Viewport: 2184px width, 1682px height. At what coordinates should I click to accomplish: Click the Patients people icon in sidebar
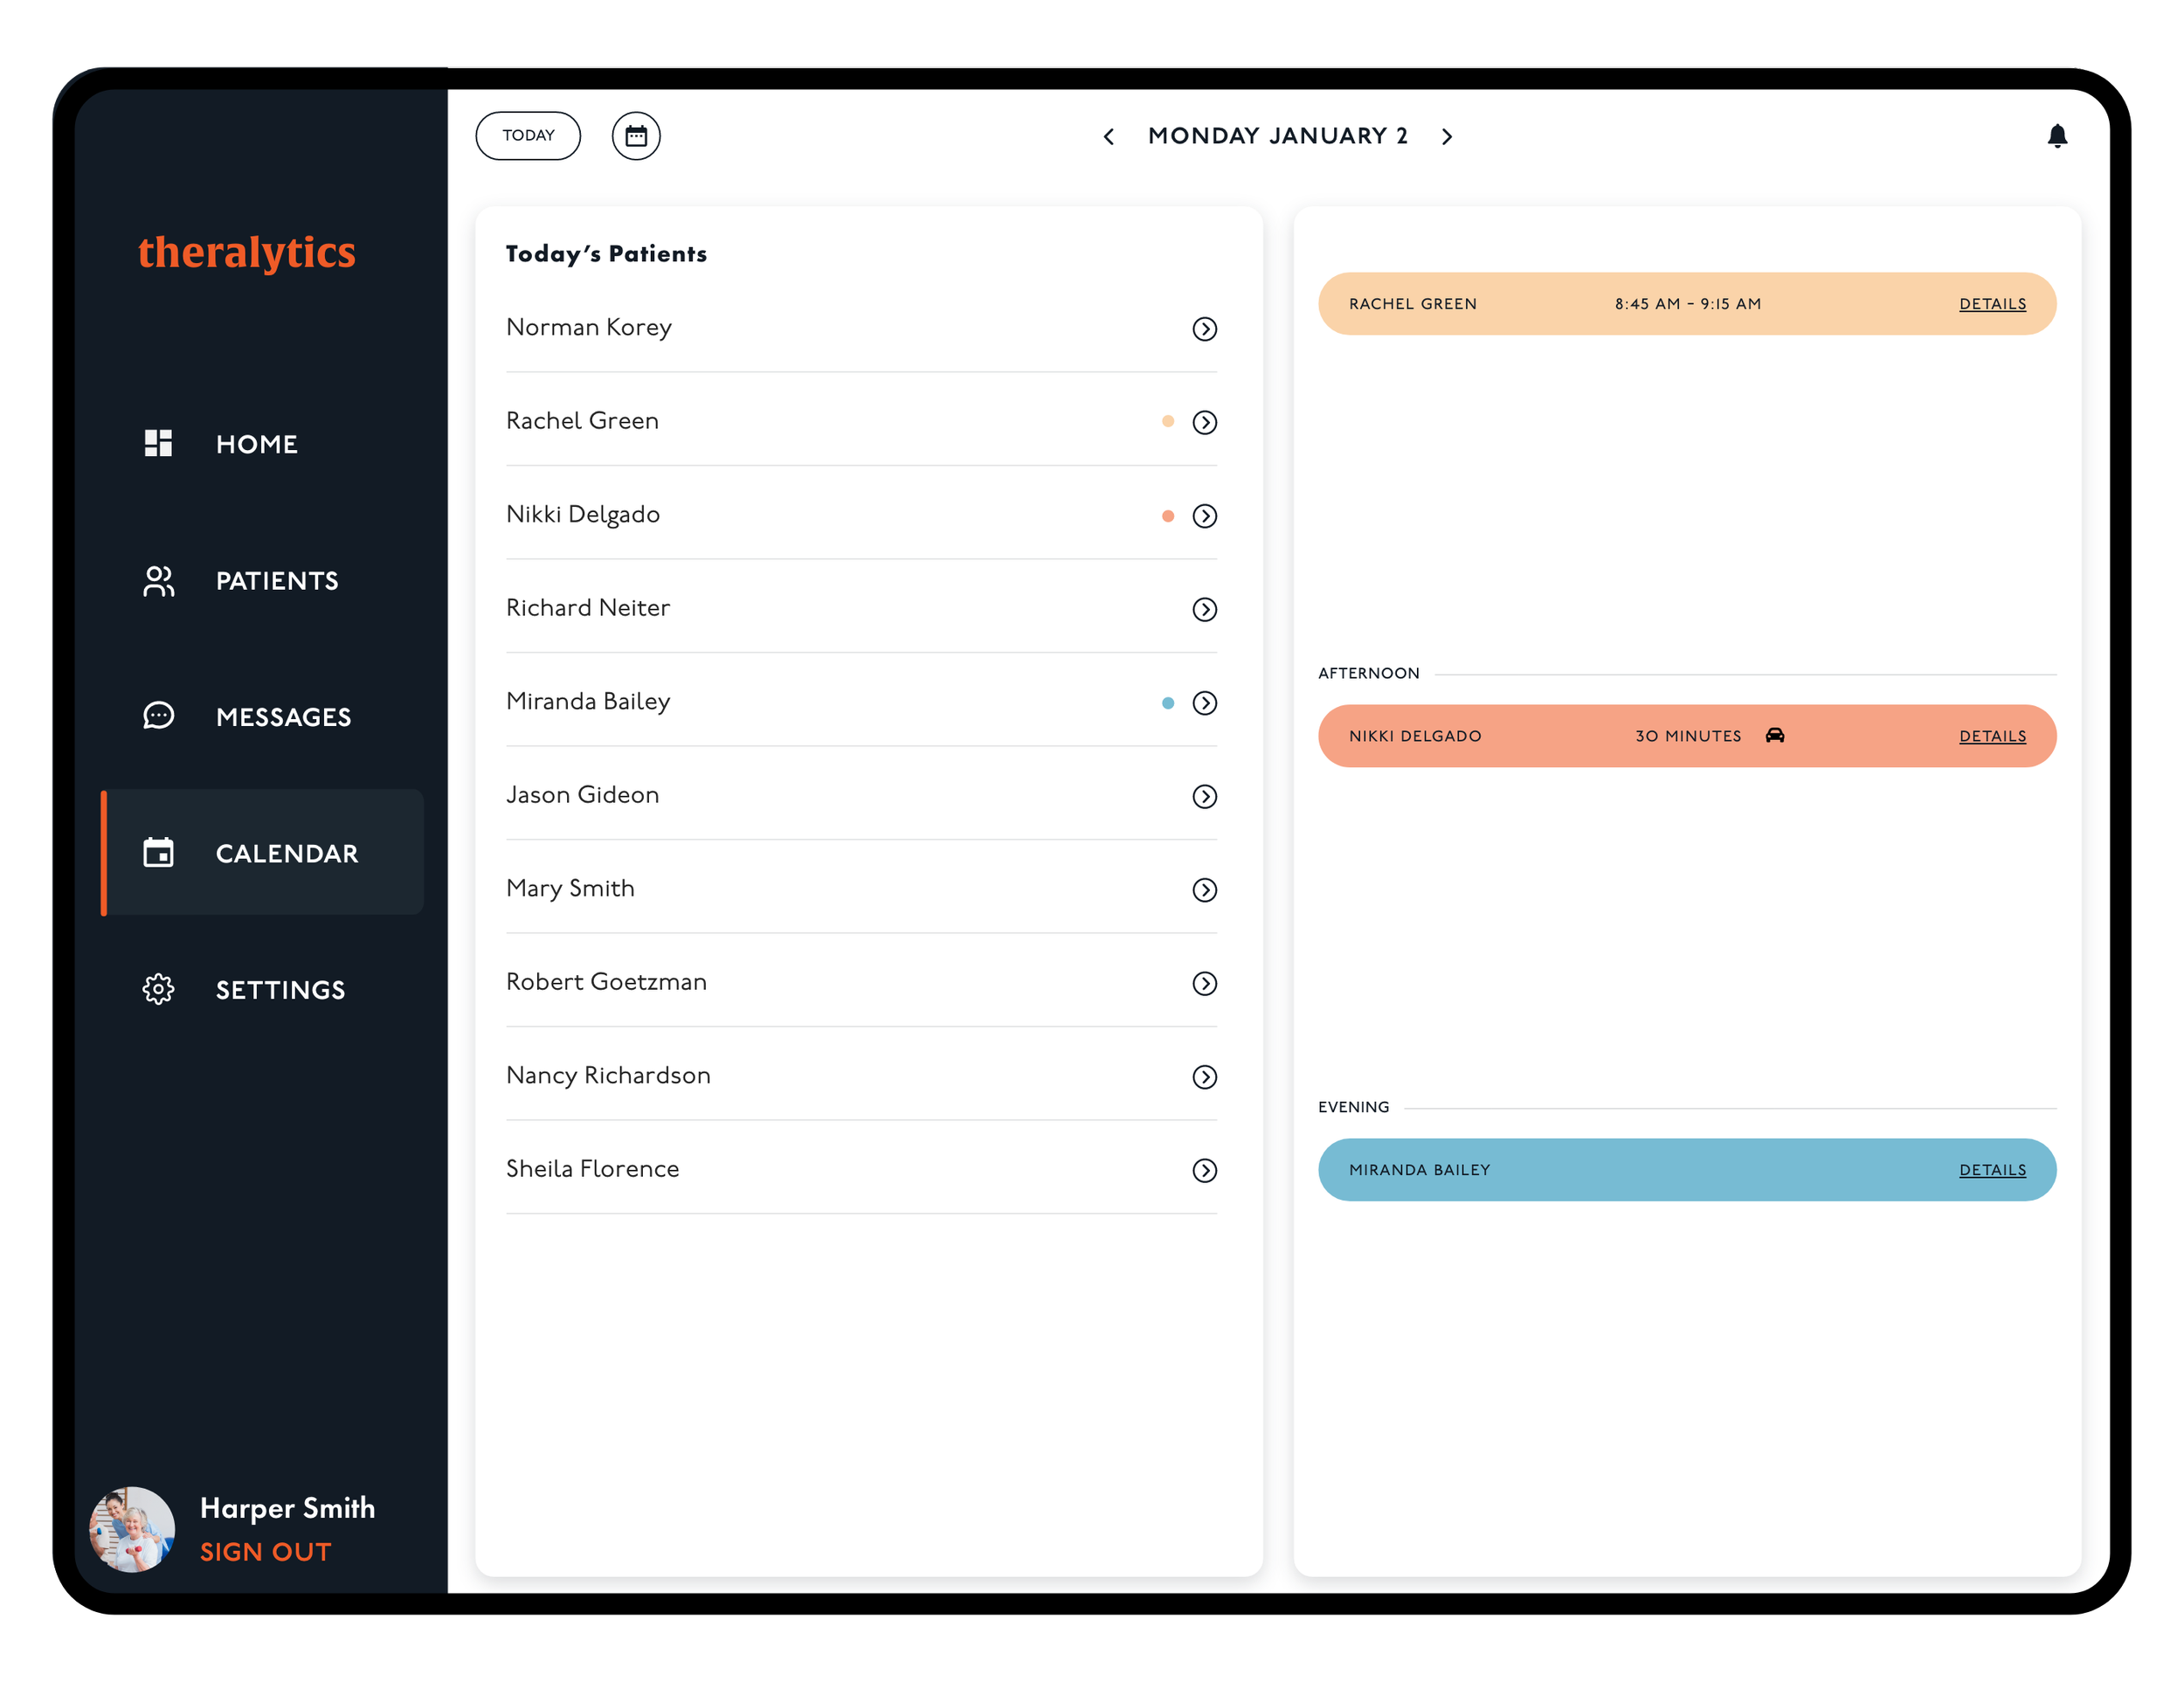pos(158,580)
